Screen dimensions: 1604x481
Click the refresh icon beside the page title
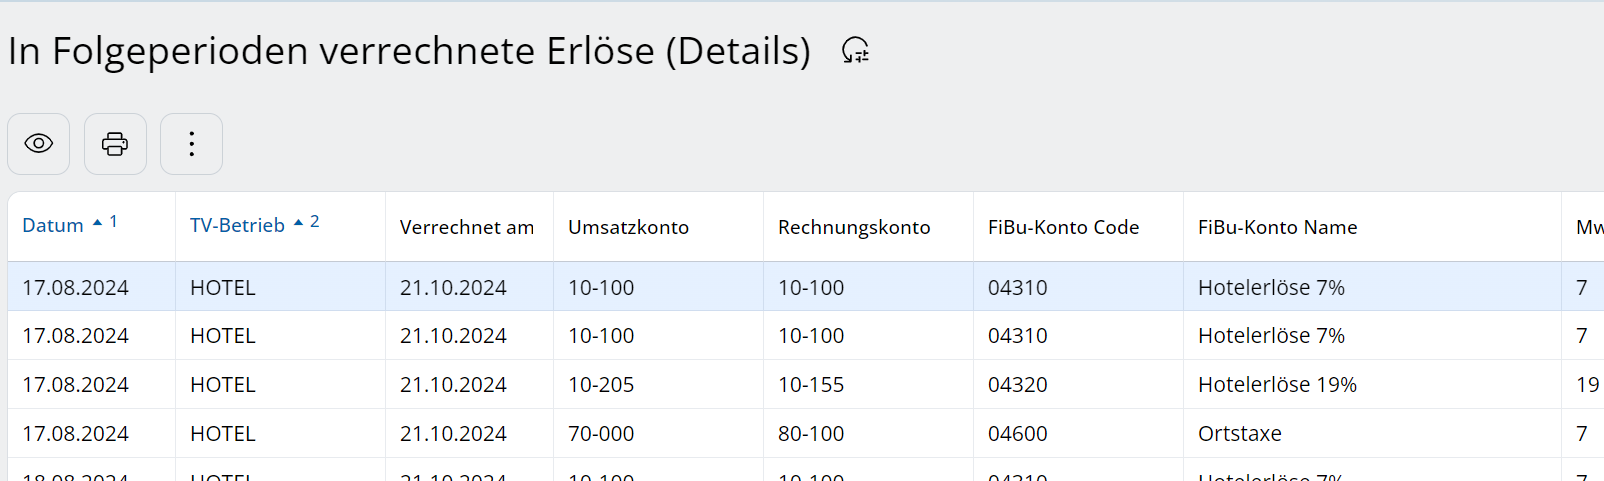coord(855,50)
